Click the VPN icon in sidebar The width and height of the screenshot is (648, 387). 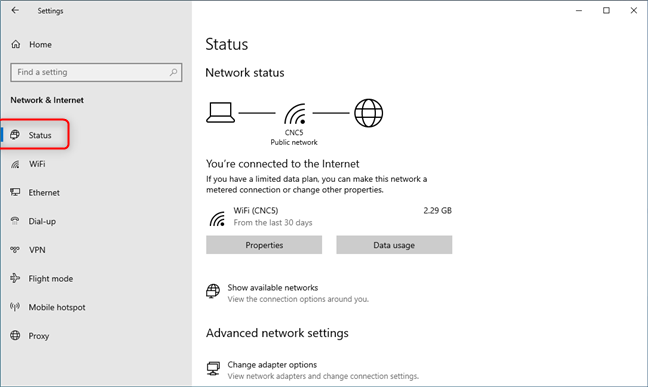pyautogui.click(x=15, y=250)
